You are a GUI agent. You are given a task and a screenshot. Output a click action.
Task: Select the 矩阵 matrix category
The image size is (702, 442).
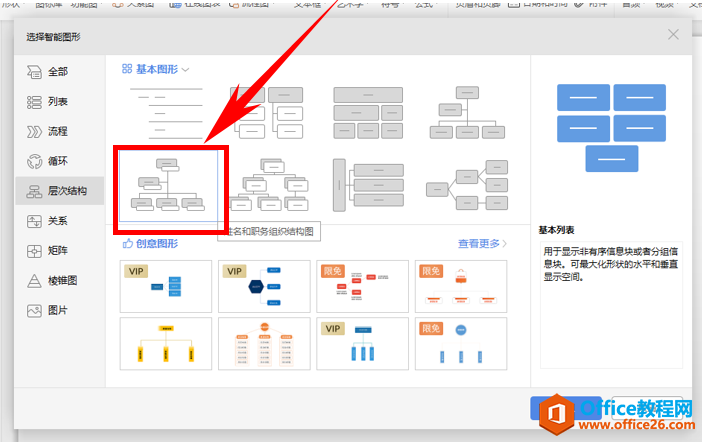[x=47, y=251]
